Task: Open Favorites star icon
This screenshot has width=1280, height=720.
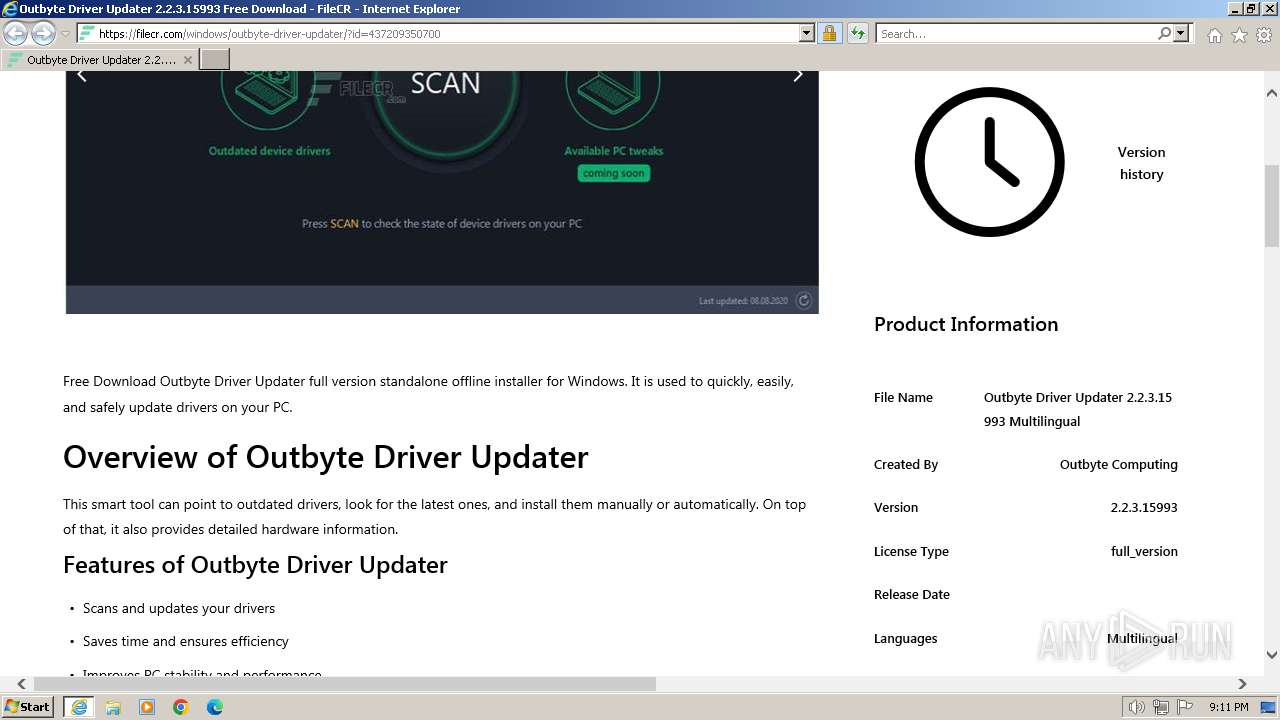Action: click(x=1239, y=35)
